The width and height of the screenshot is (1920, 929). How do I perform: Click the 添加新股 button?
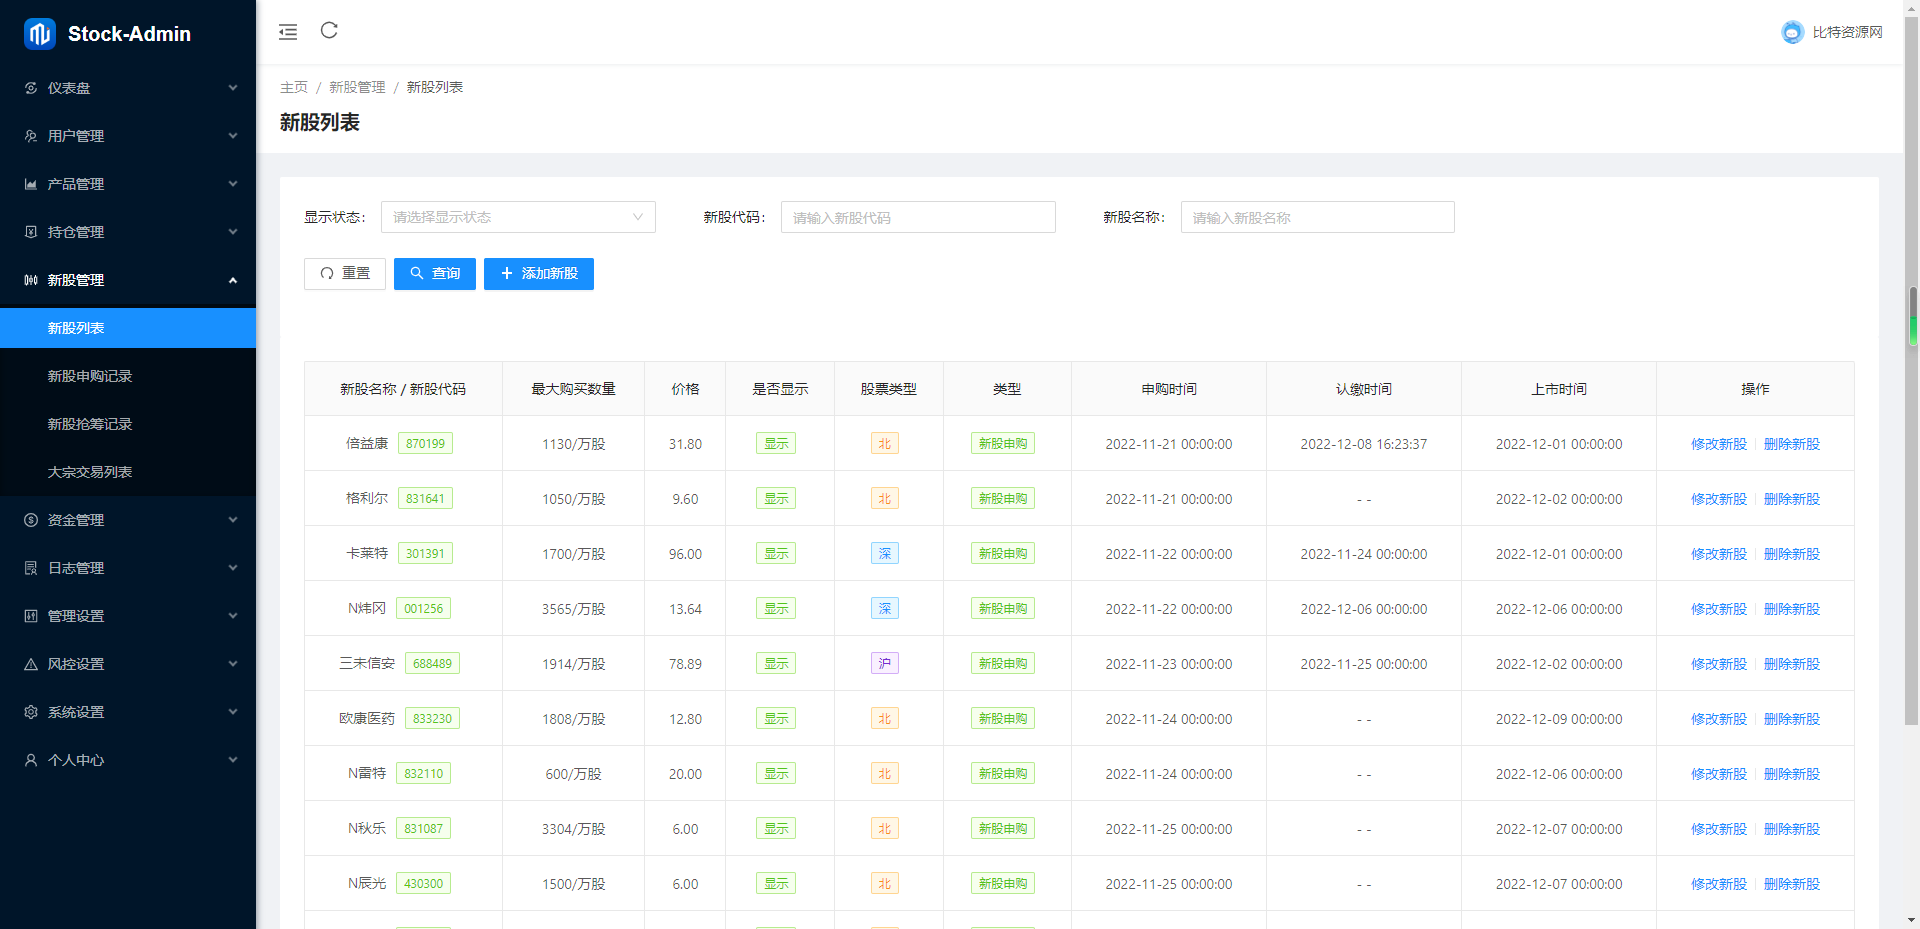tap(538, 273)
